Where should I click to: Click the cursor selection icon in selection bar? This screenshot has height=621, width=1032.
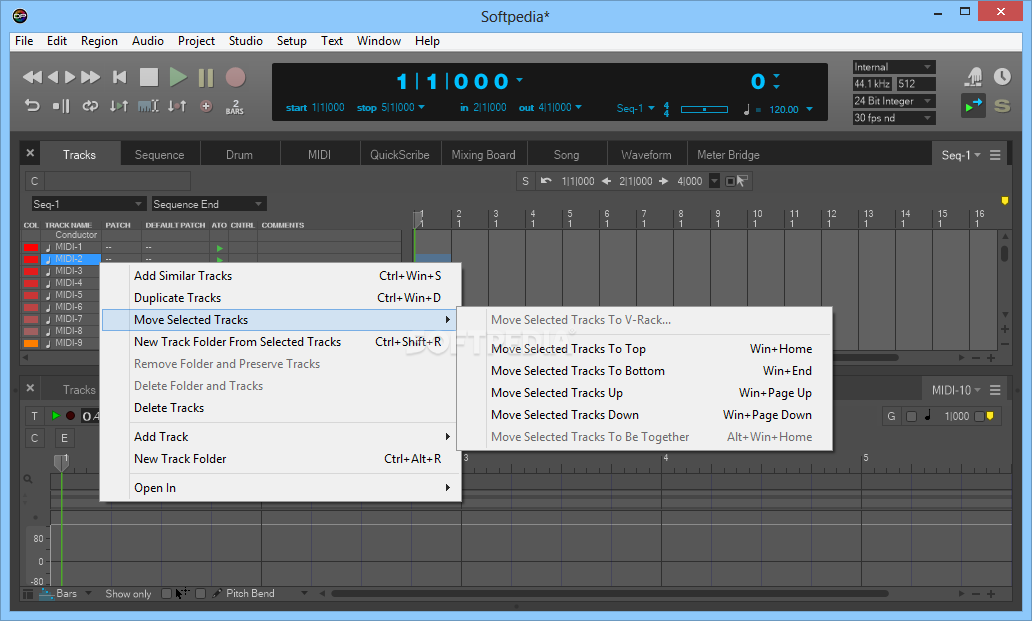pos(742,181)
